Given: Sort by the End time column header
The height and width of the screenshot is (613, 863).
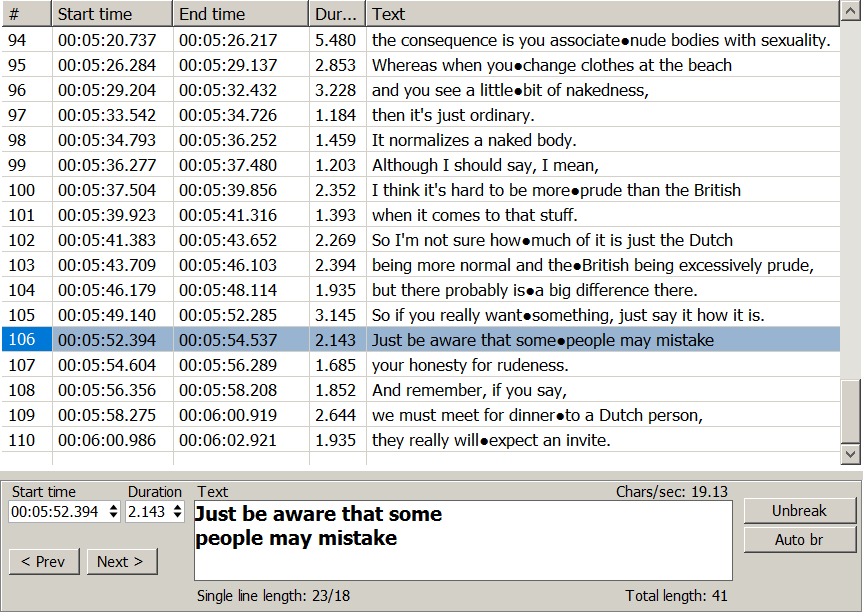Looking at the screenshot, I should [239, 13].
